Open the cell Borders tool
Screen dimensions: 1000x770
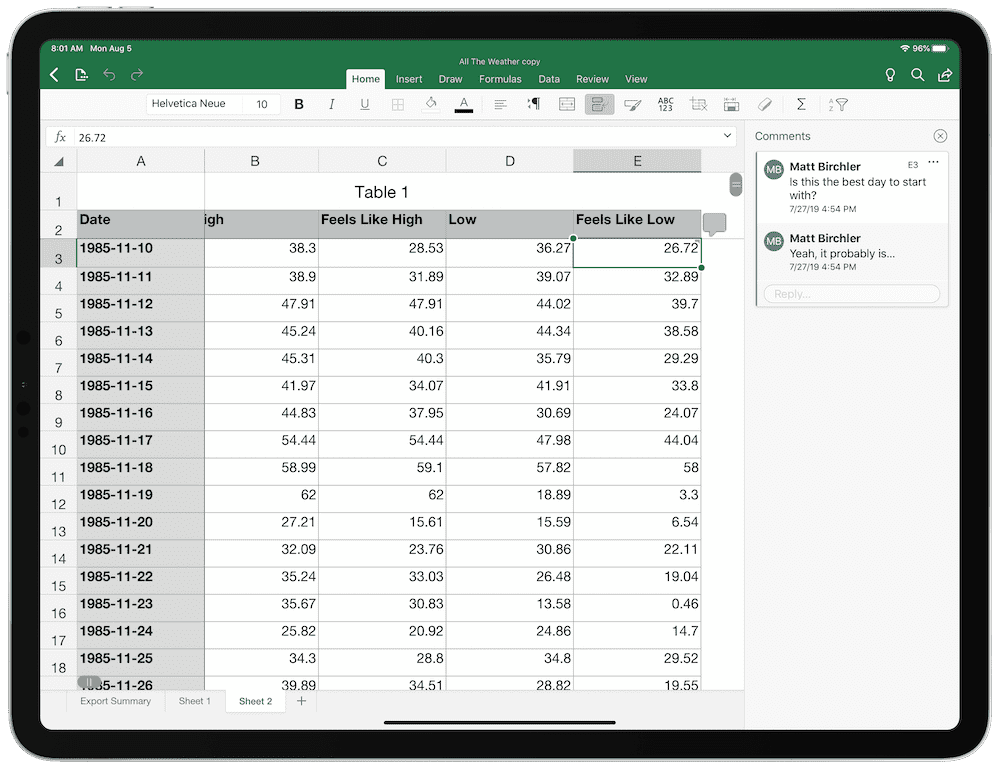(398, 104)
